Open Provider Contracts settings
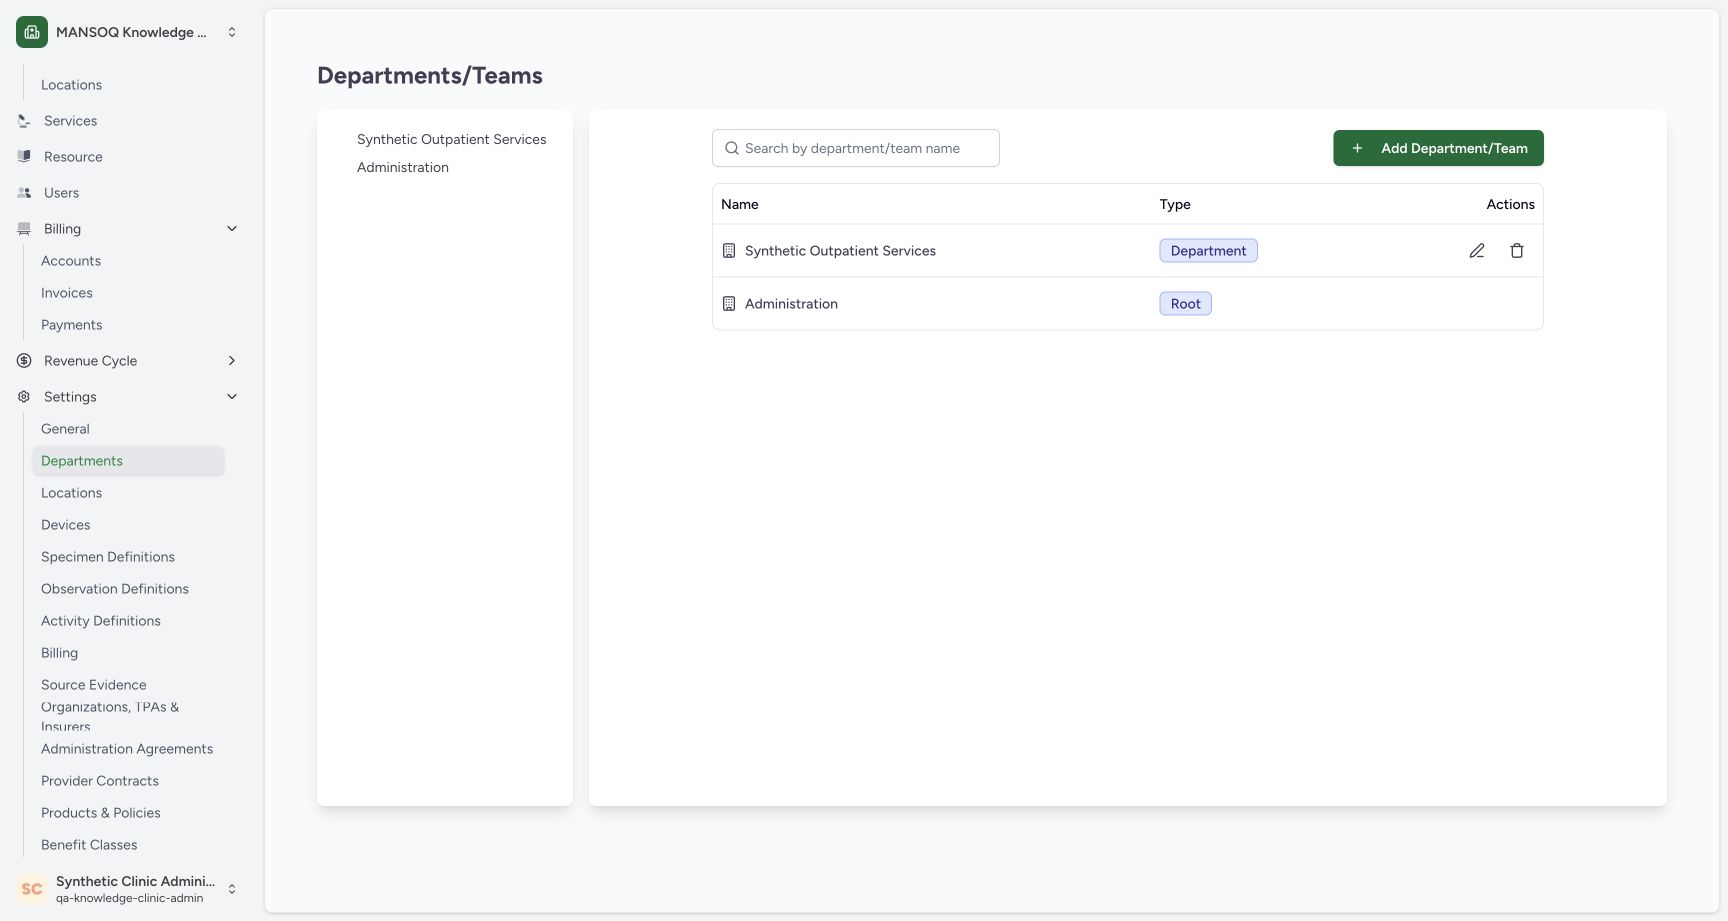1728x921 pixels. [x=100, y=781]
